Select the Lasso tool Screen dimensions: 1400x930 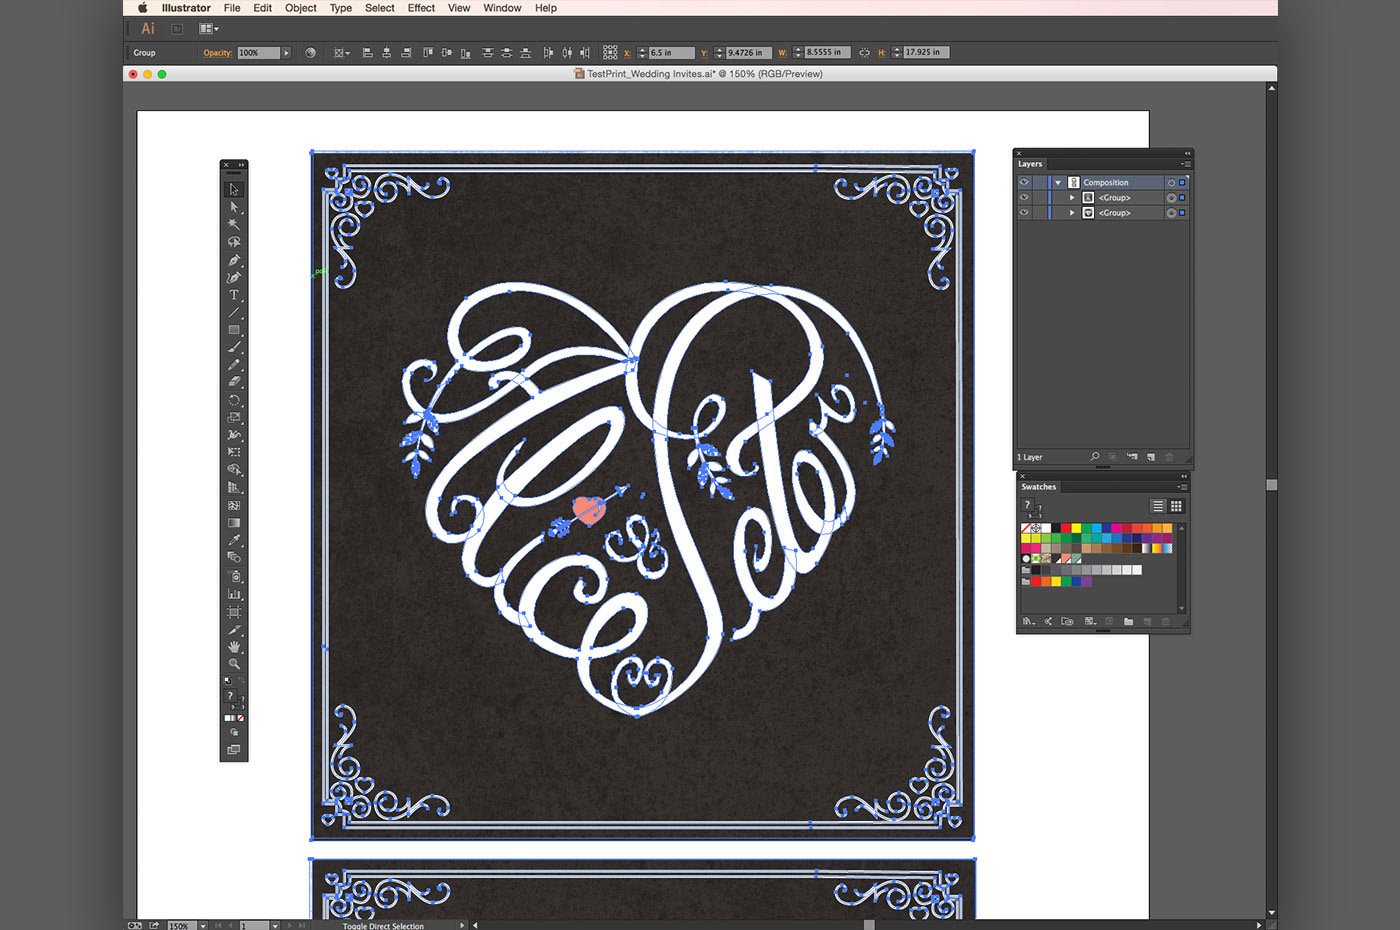[x=234, y=241]
